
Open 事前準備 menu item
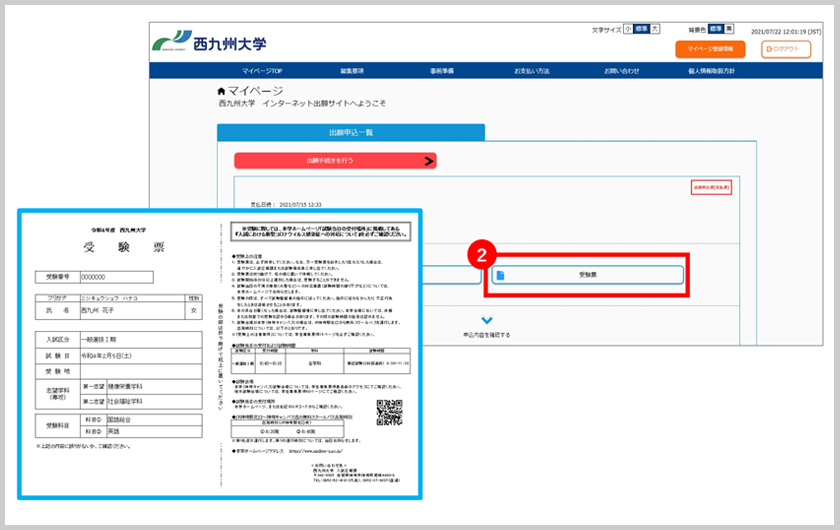click(x=442, y=71)
